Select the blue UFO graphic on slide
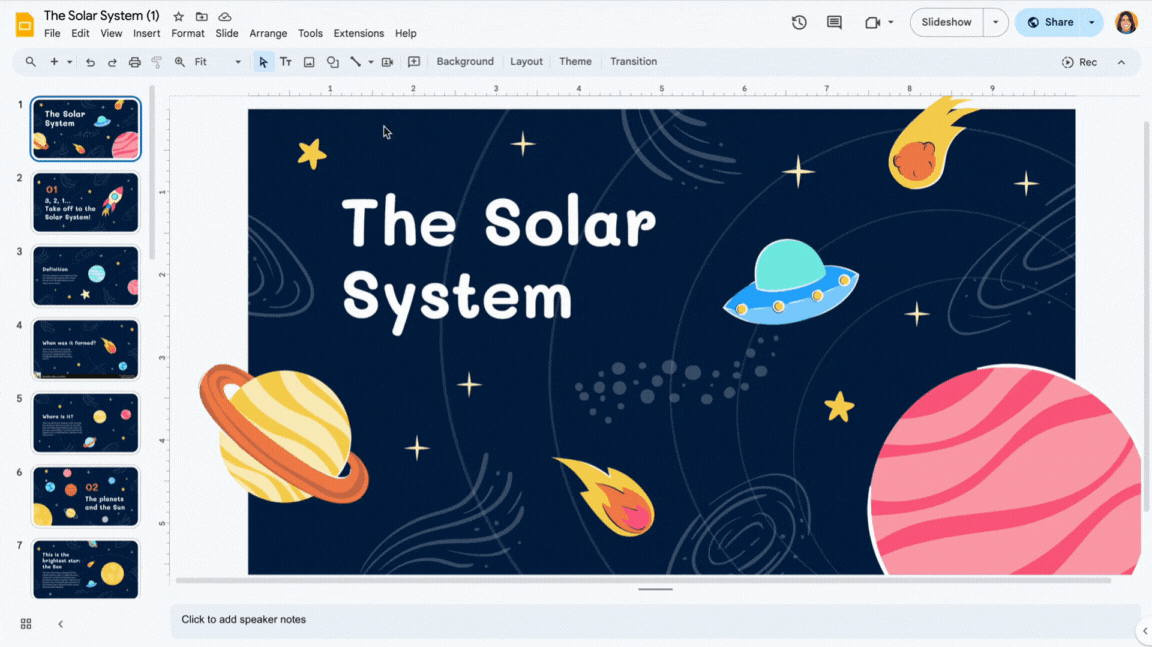This screenshot has height=647, width=1152. (x=791, y=282)
